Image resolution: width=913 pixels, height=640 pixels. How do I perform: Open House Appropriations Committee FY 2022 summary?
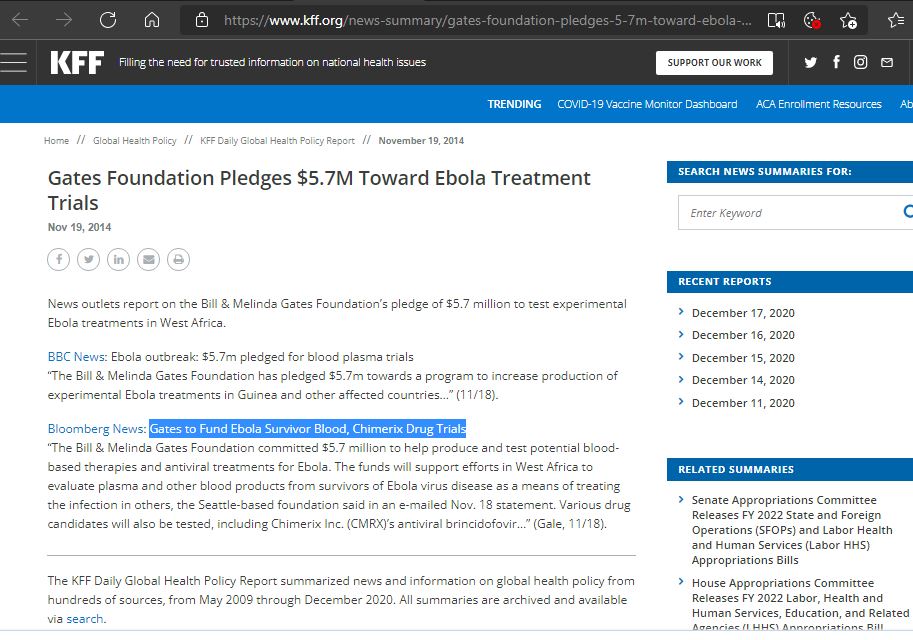click(800, 603)
